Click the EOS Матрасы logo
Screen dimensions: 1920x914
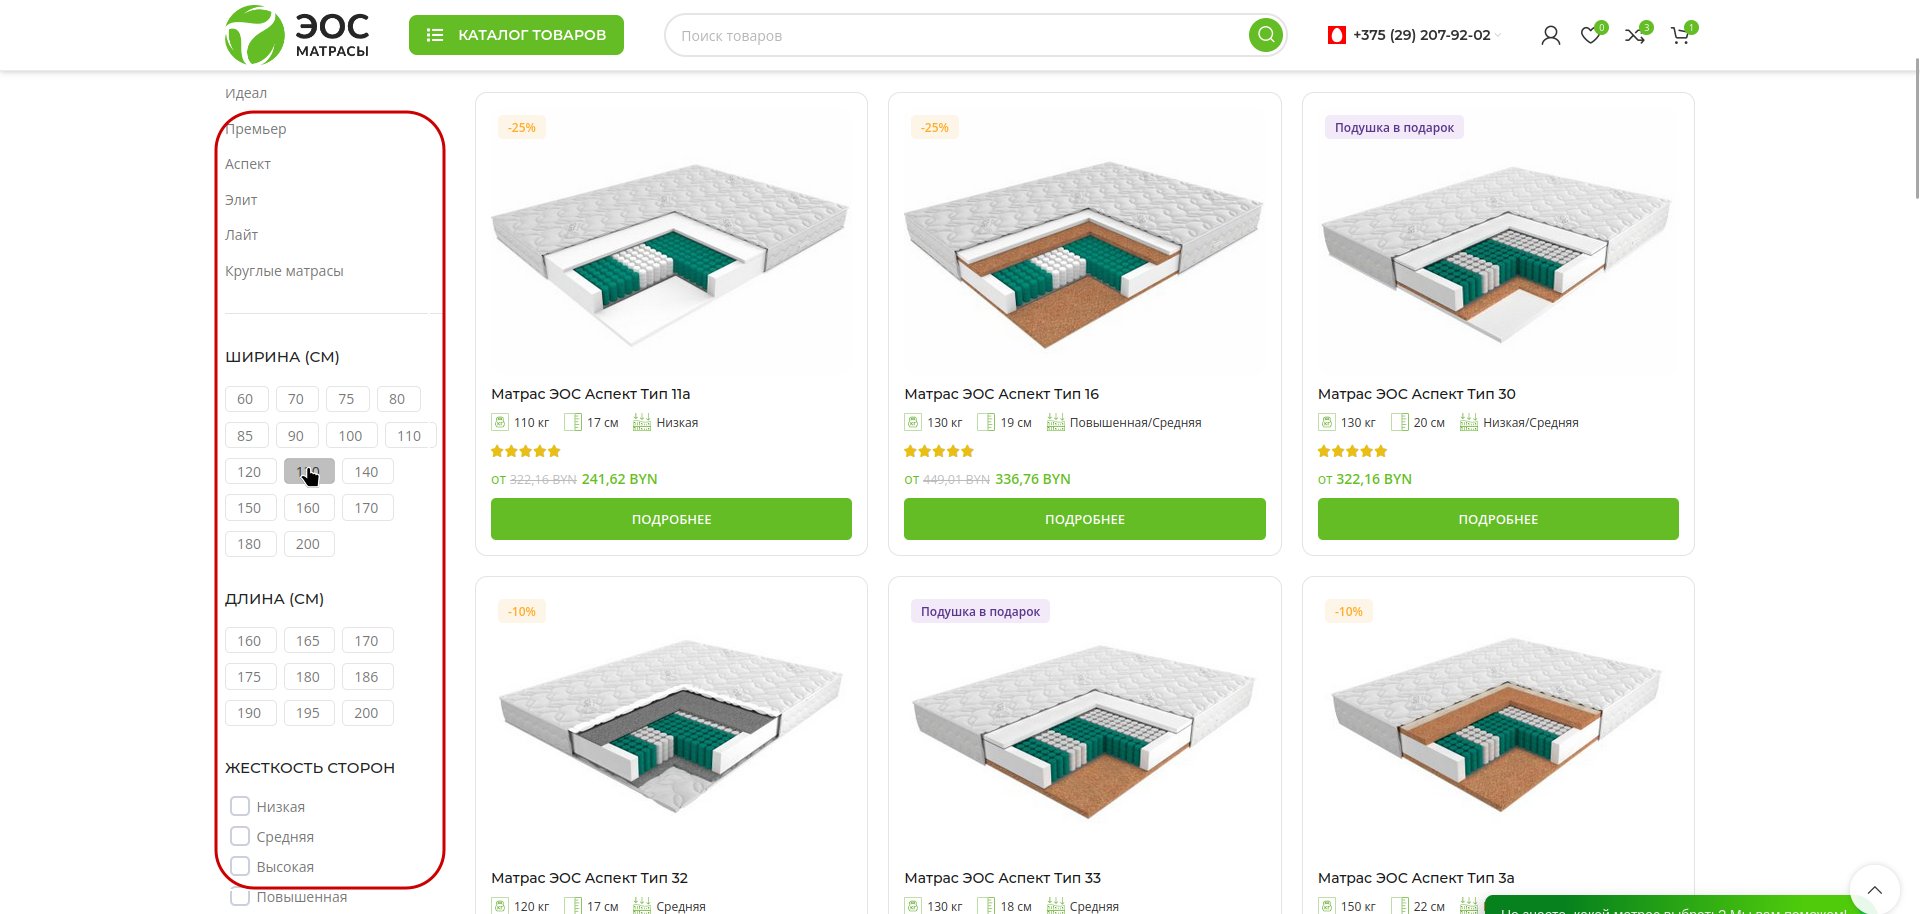point(297,35)
